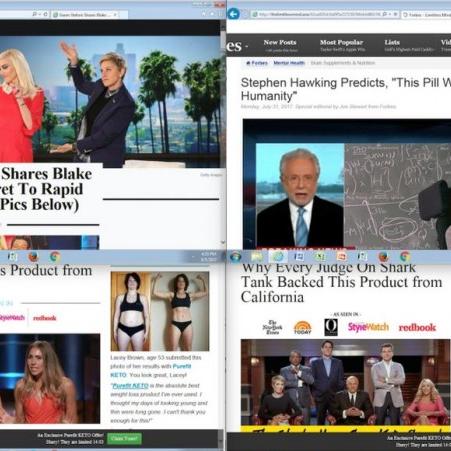Open the New Posts menu item
Image resolution: width=451 pixels, height=451 pixels.
pyautogui.click(x=280, y=42)
